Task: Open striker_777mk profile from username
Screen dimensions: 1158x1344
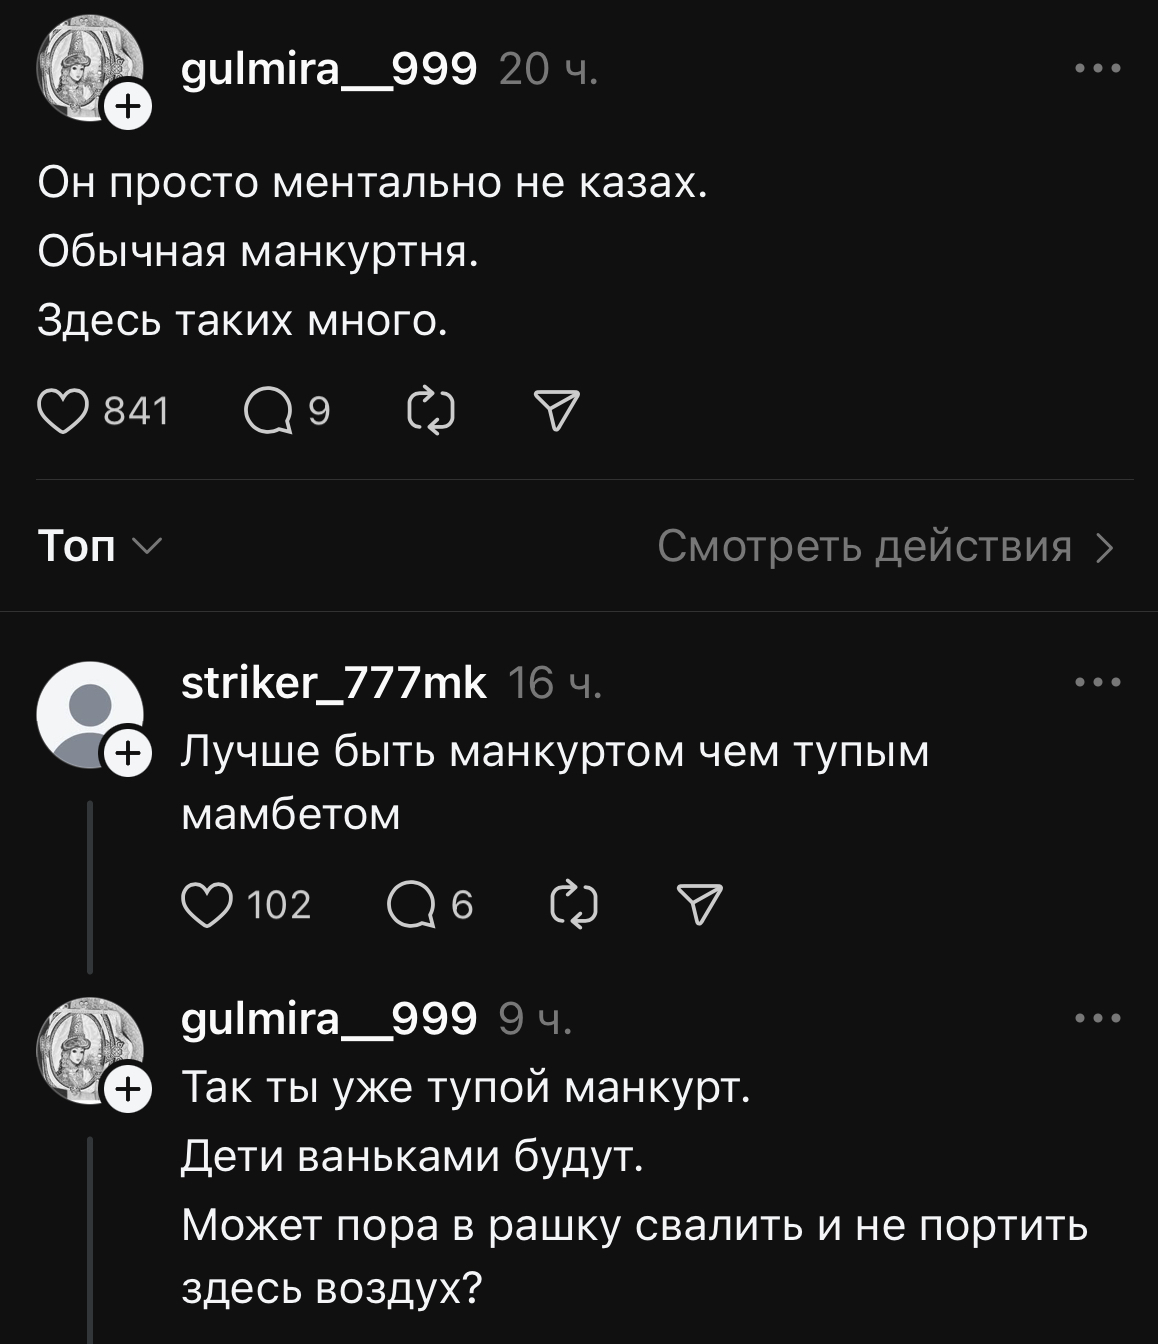Action: click(333, 683)
